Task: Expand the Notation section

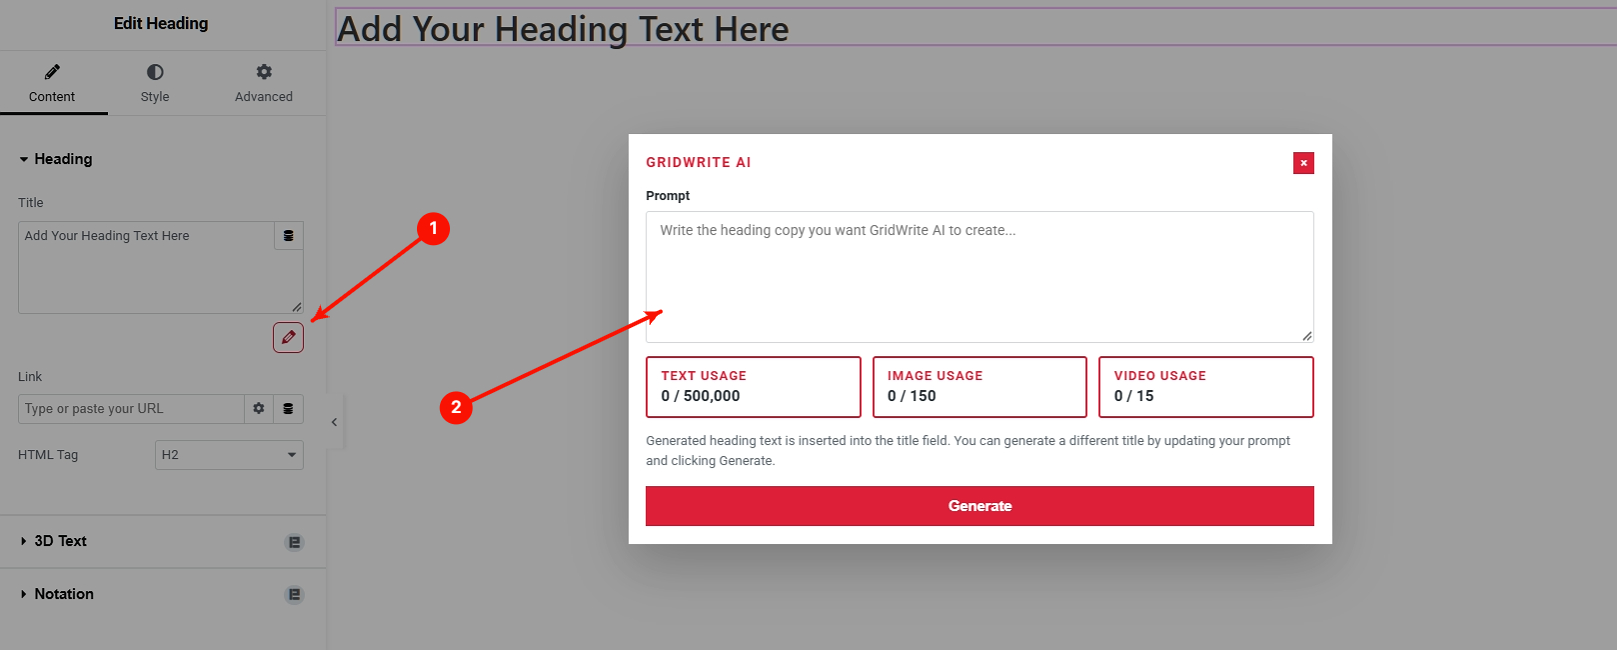Action: click(x=64, y=594)
